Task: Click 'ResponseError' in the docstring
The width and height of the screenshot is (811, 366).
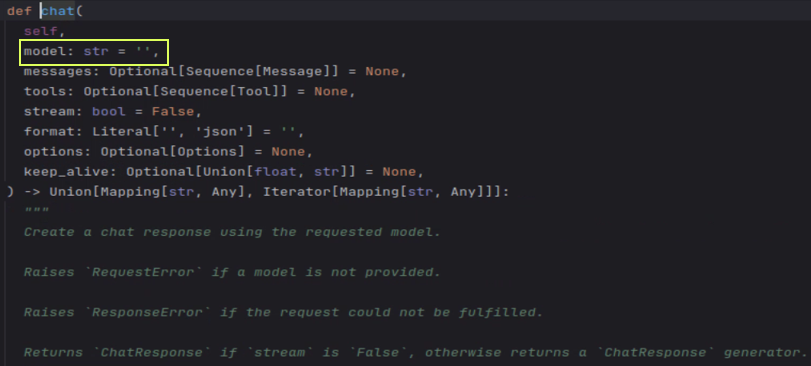Action: pos(147,313)
